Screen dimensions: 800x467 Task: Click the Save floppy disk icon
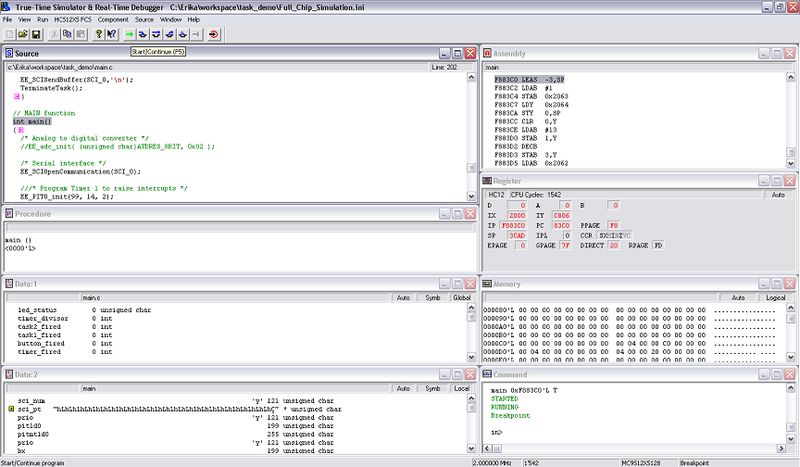coord(36,34)
